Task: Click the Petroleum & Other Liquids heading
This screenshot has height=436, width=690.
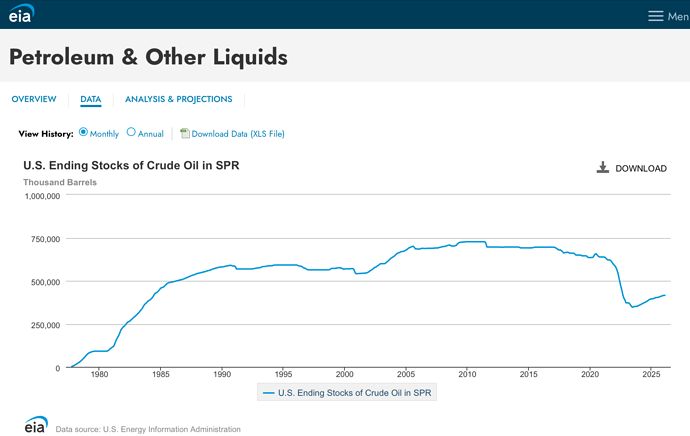Action: tap(148, 57)
